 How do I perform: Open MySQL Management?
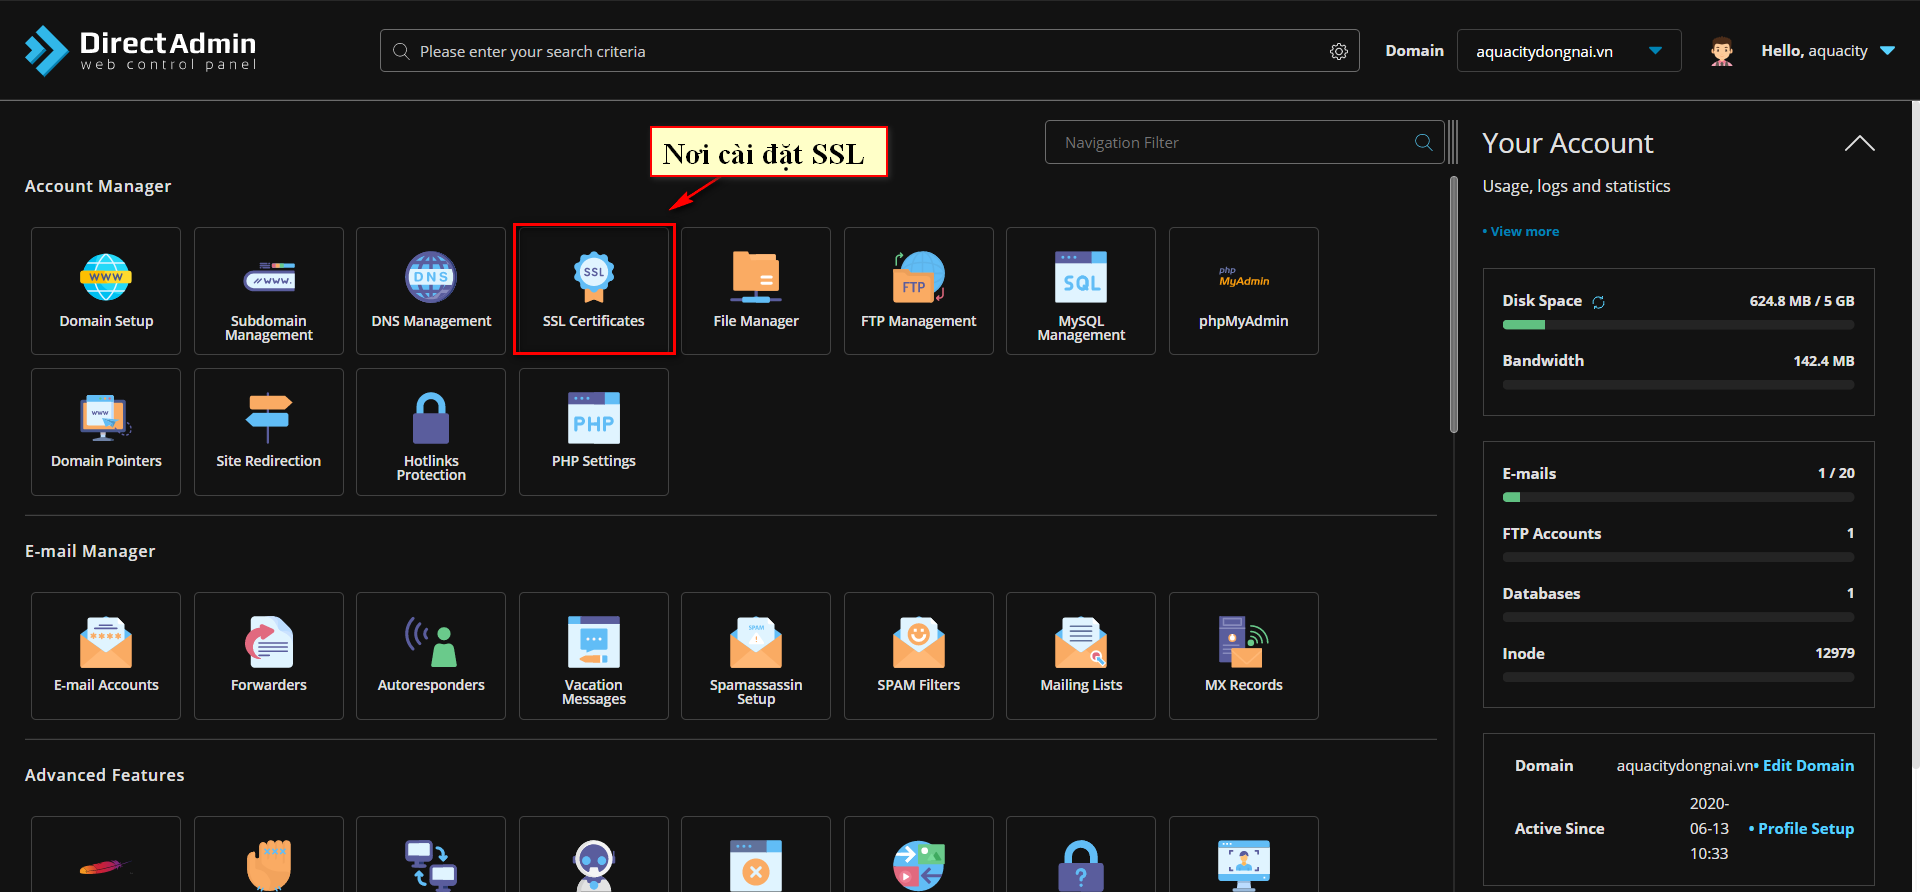pos(1081,291)
